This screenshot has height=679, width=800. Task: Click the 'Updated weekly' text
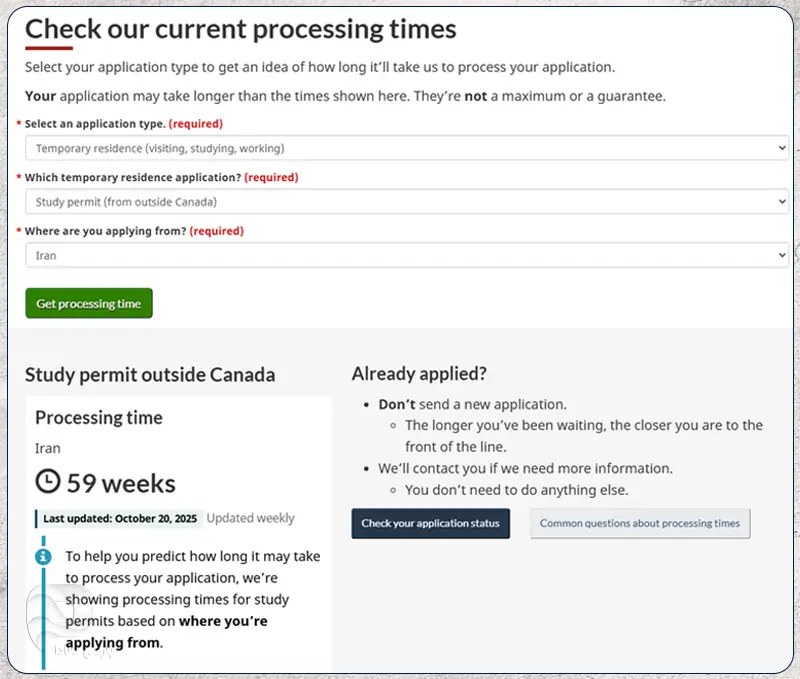click(x=251, y=518)
